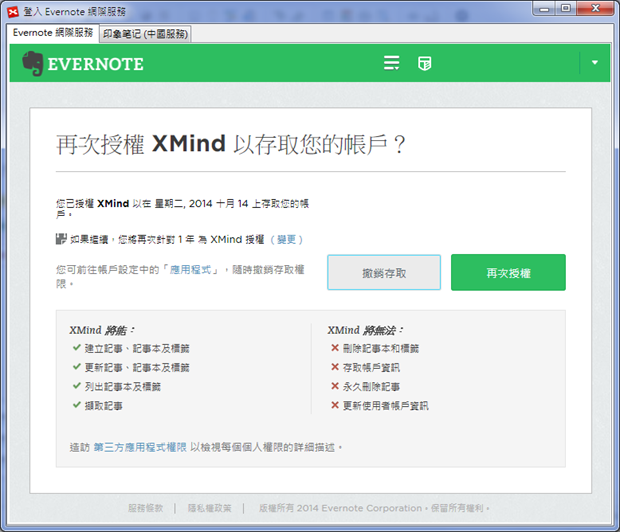This screenshot has height=532, width=620.
Task: Open the 變更 link for authorization duration
Action: (287, 240)
